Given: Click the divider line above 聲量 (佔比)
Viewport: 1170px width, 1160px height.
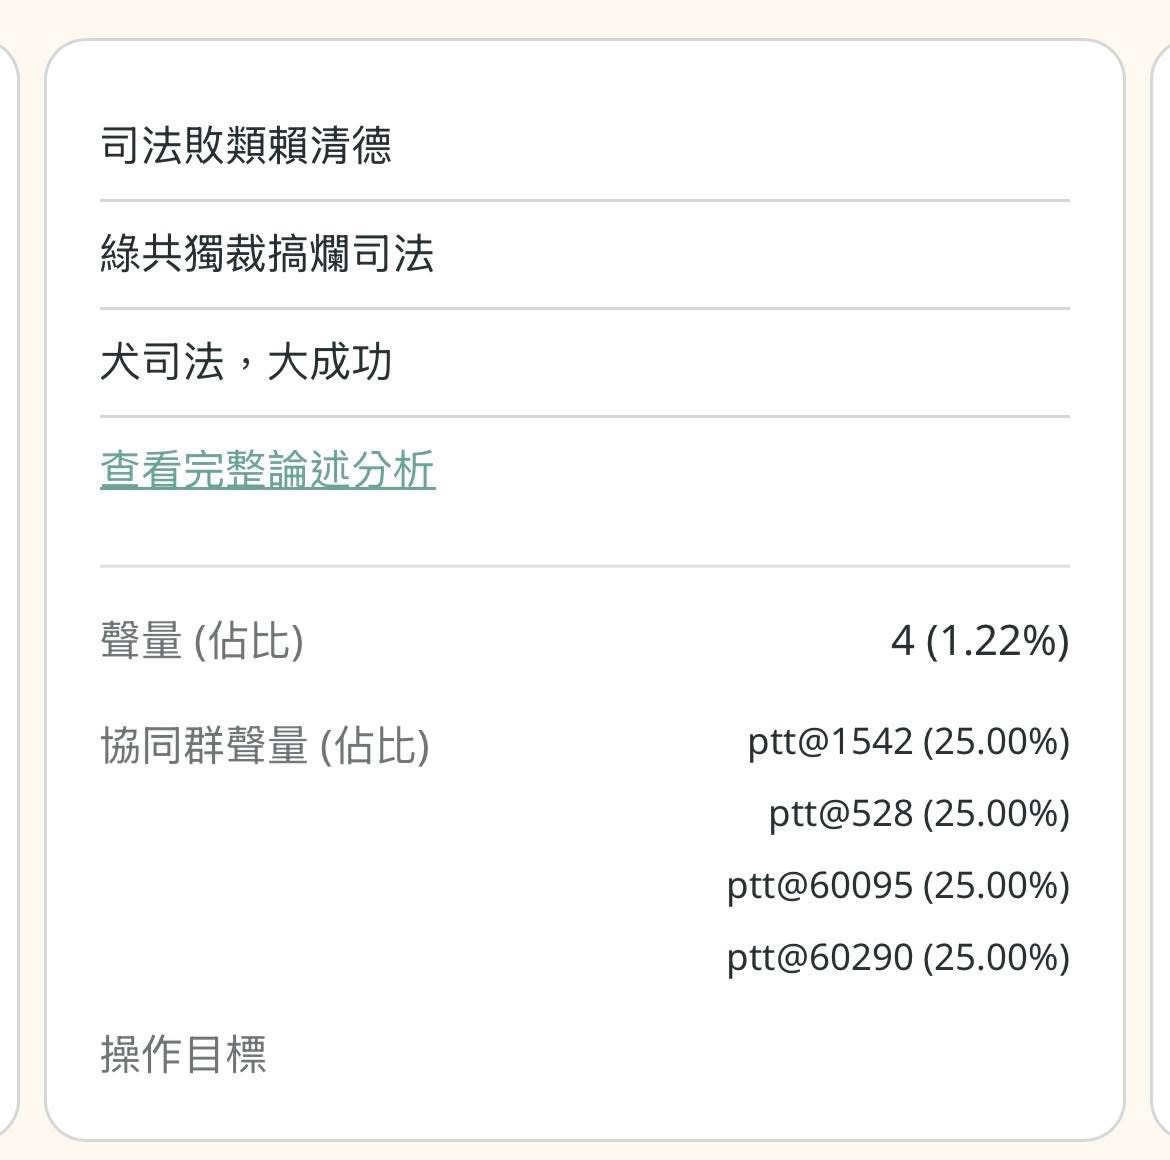Looking at the screenshot, I should coord(585,566).
